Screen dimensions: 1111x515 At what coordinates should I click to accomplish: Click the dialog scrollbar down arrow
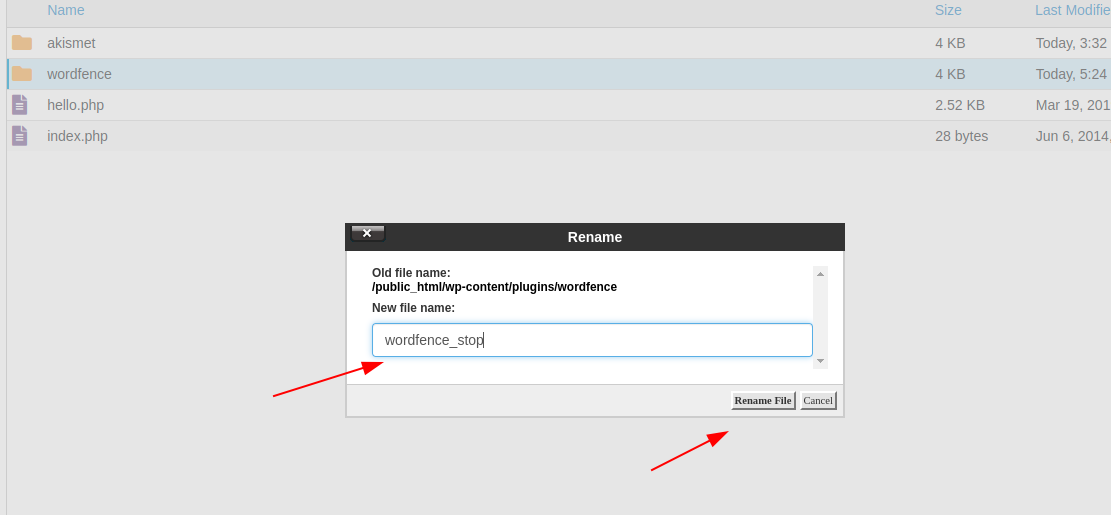coord(820,361)
